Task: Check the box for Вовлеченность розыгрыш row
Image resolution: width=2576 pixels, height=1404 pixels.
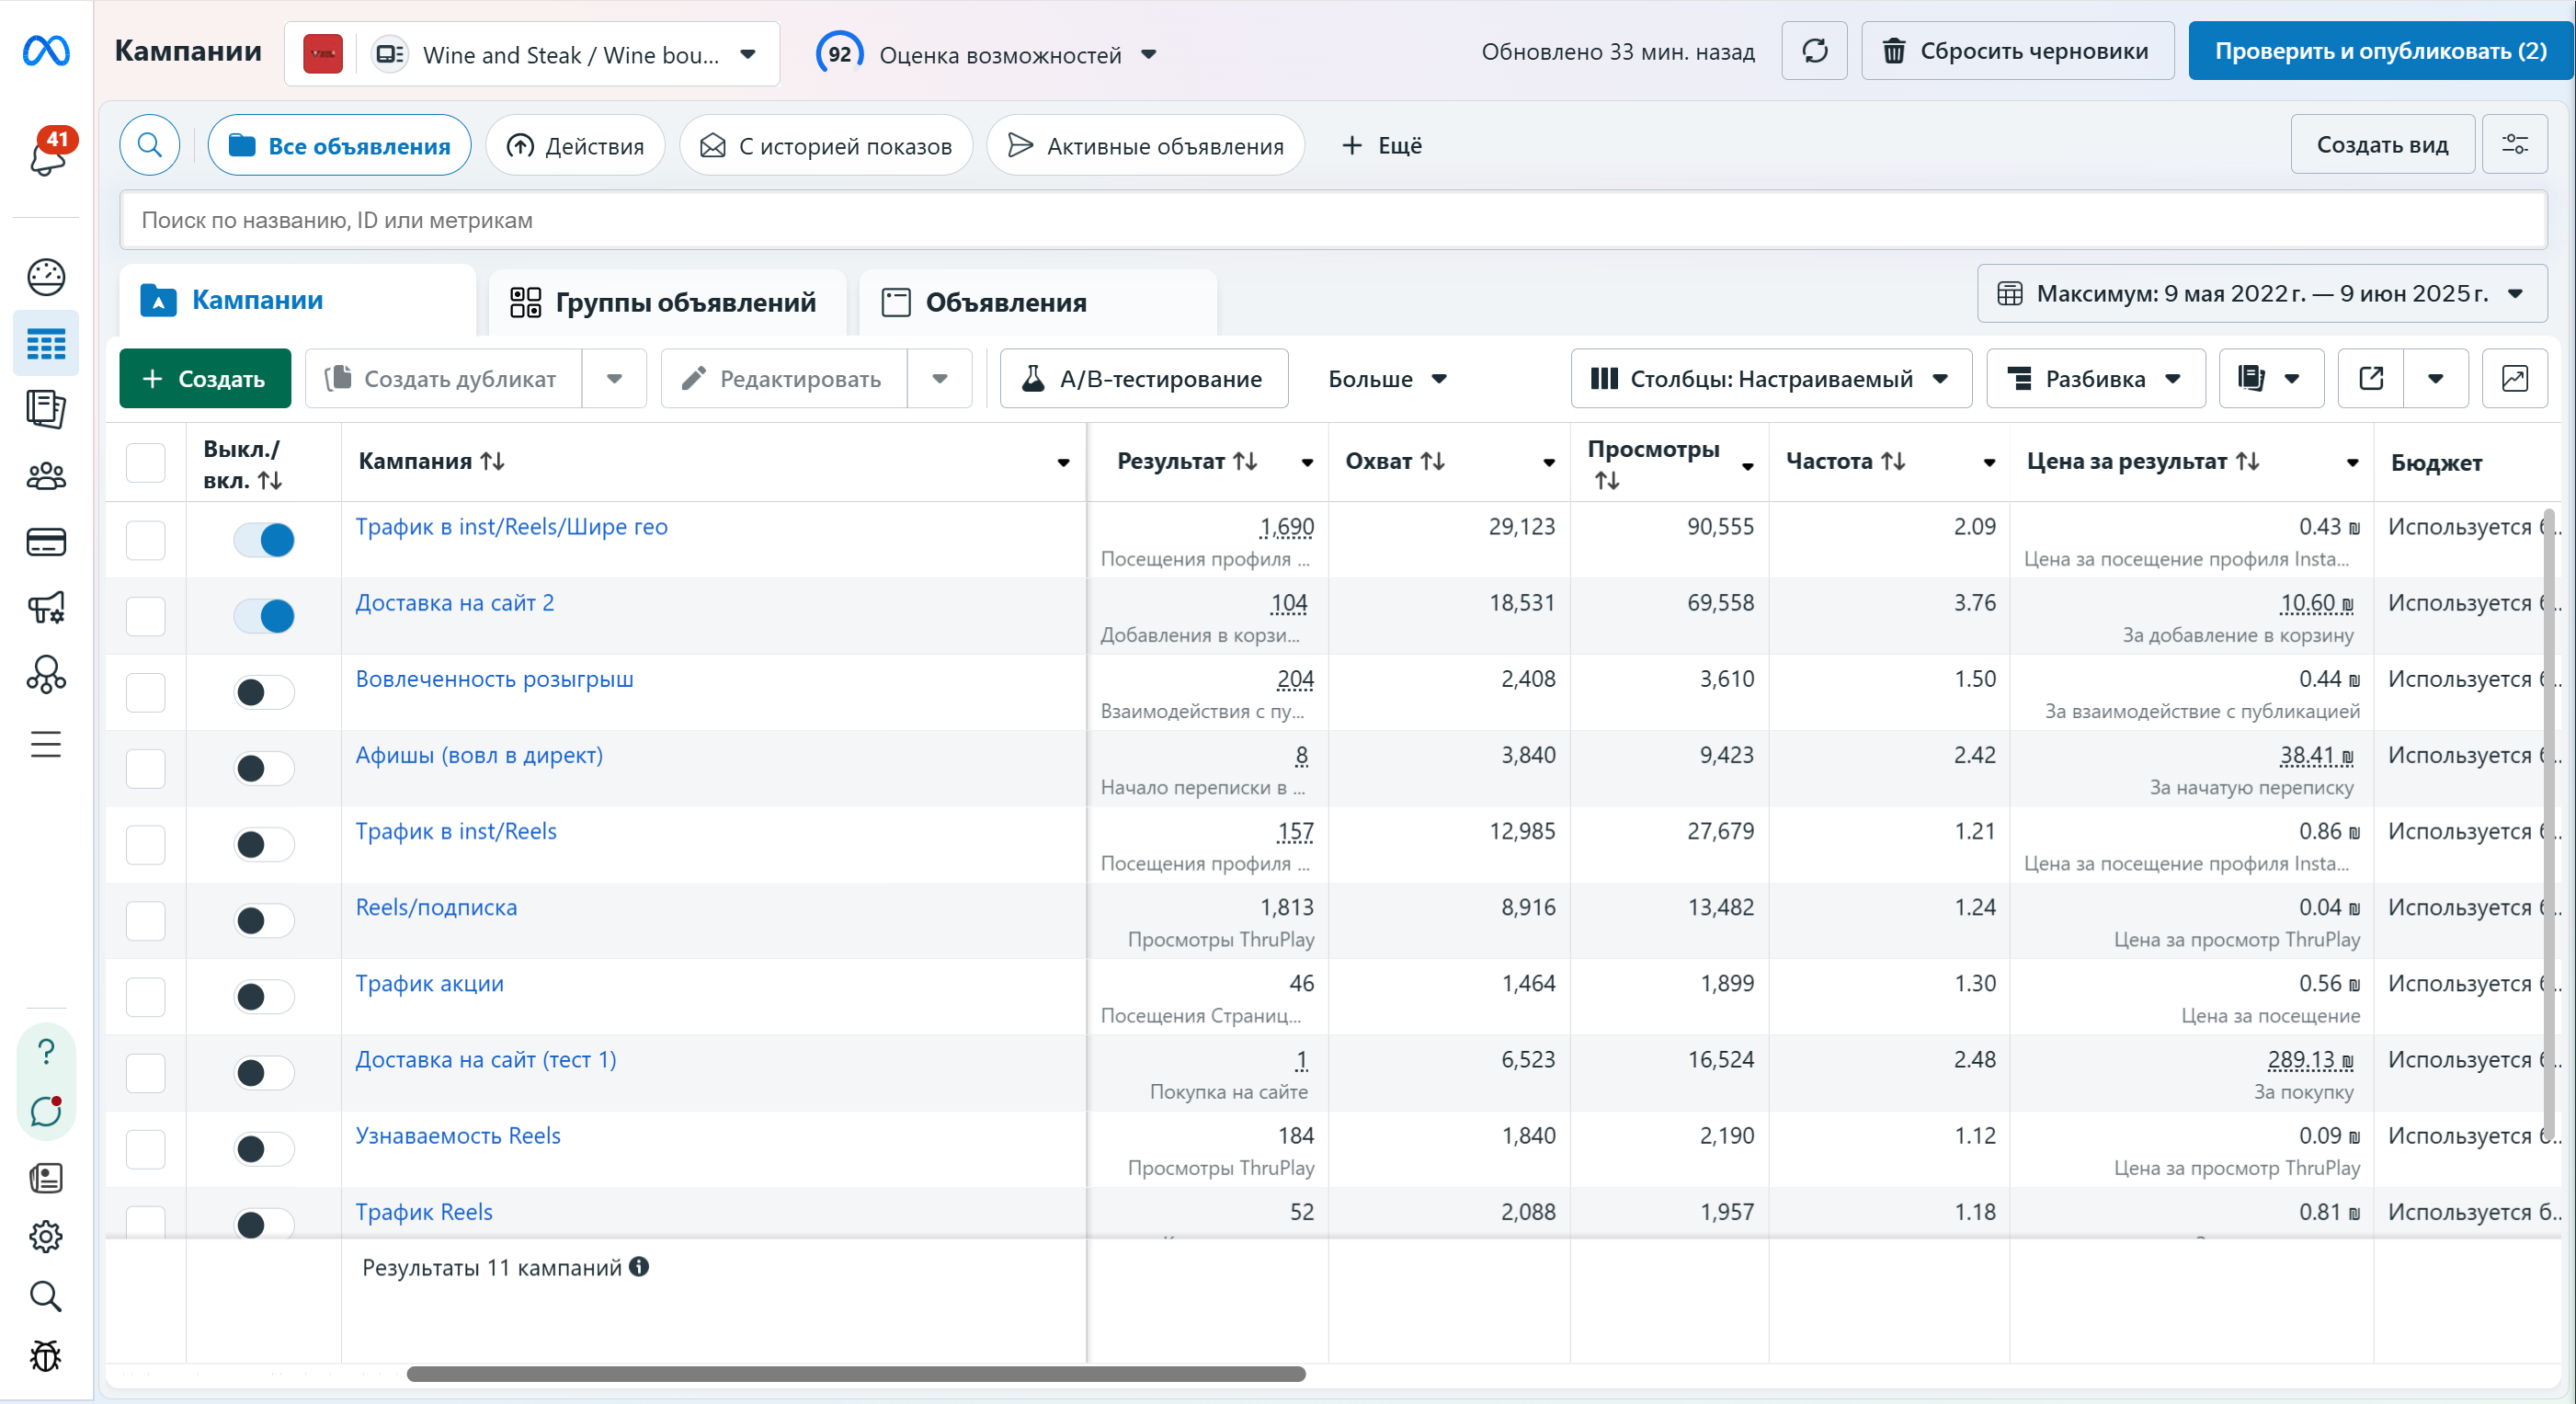Action: point(146,692)
